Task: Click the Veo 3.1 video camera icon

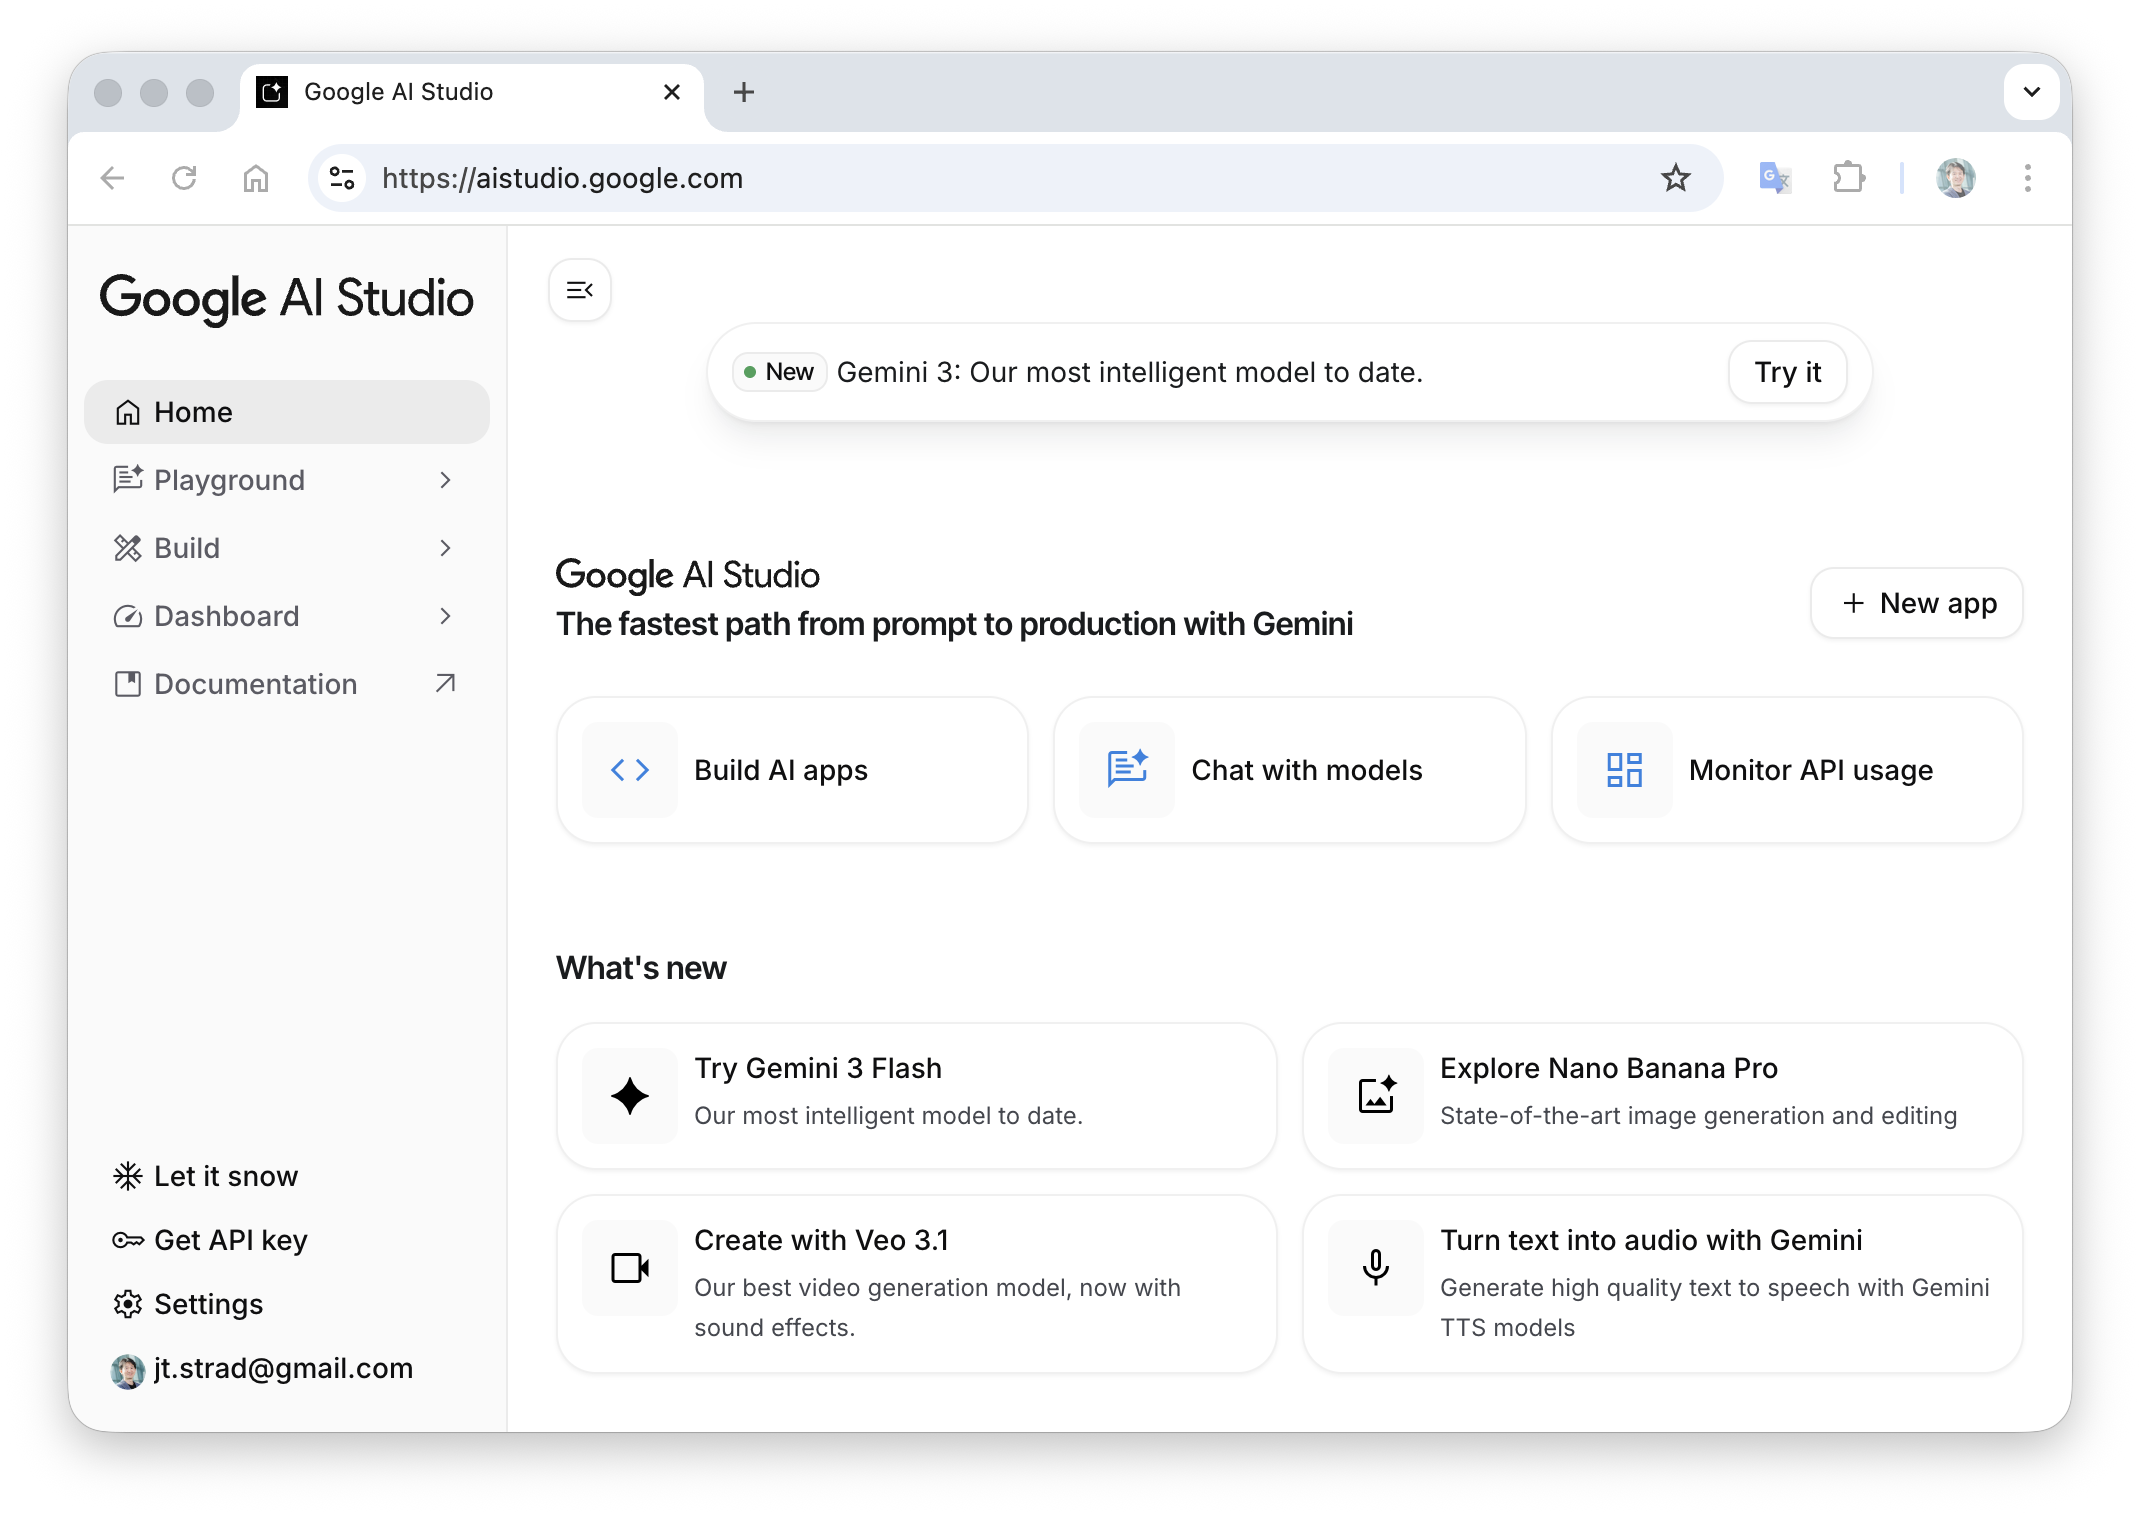Action: pyautogui.click(x=630, y=1268)
